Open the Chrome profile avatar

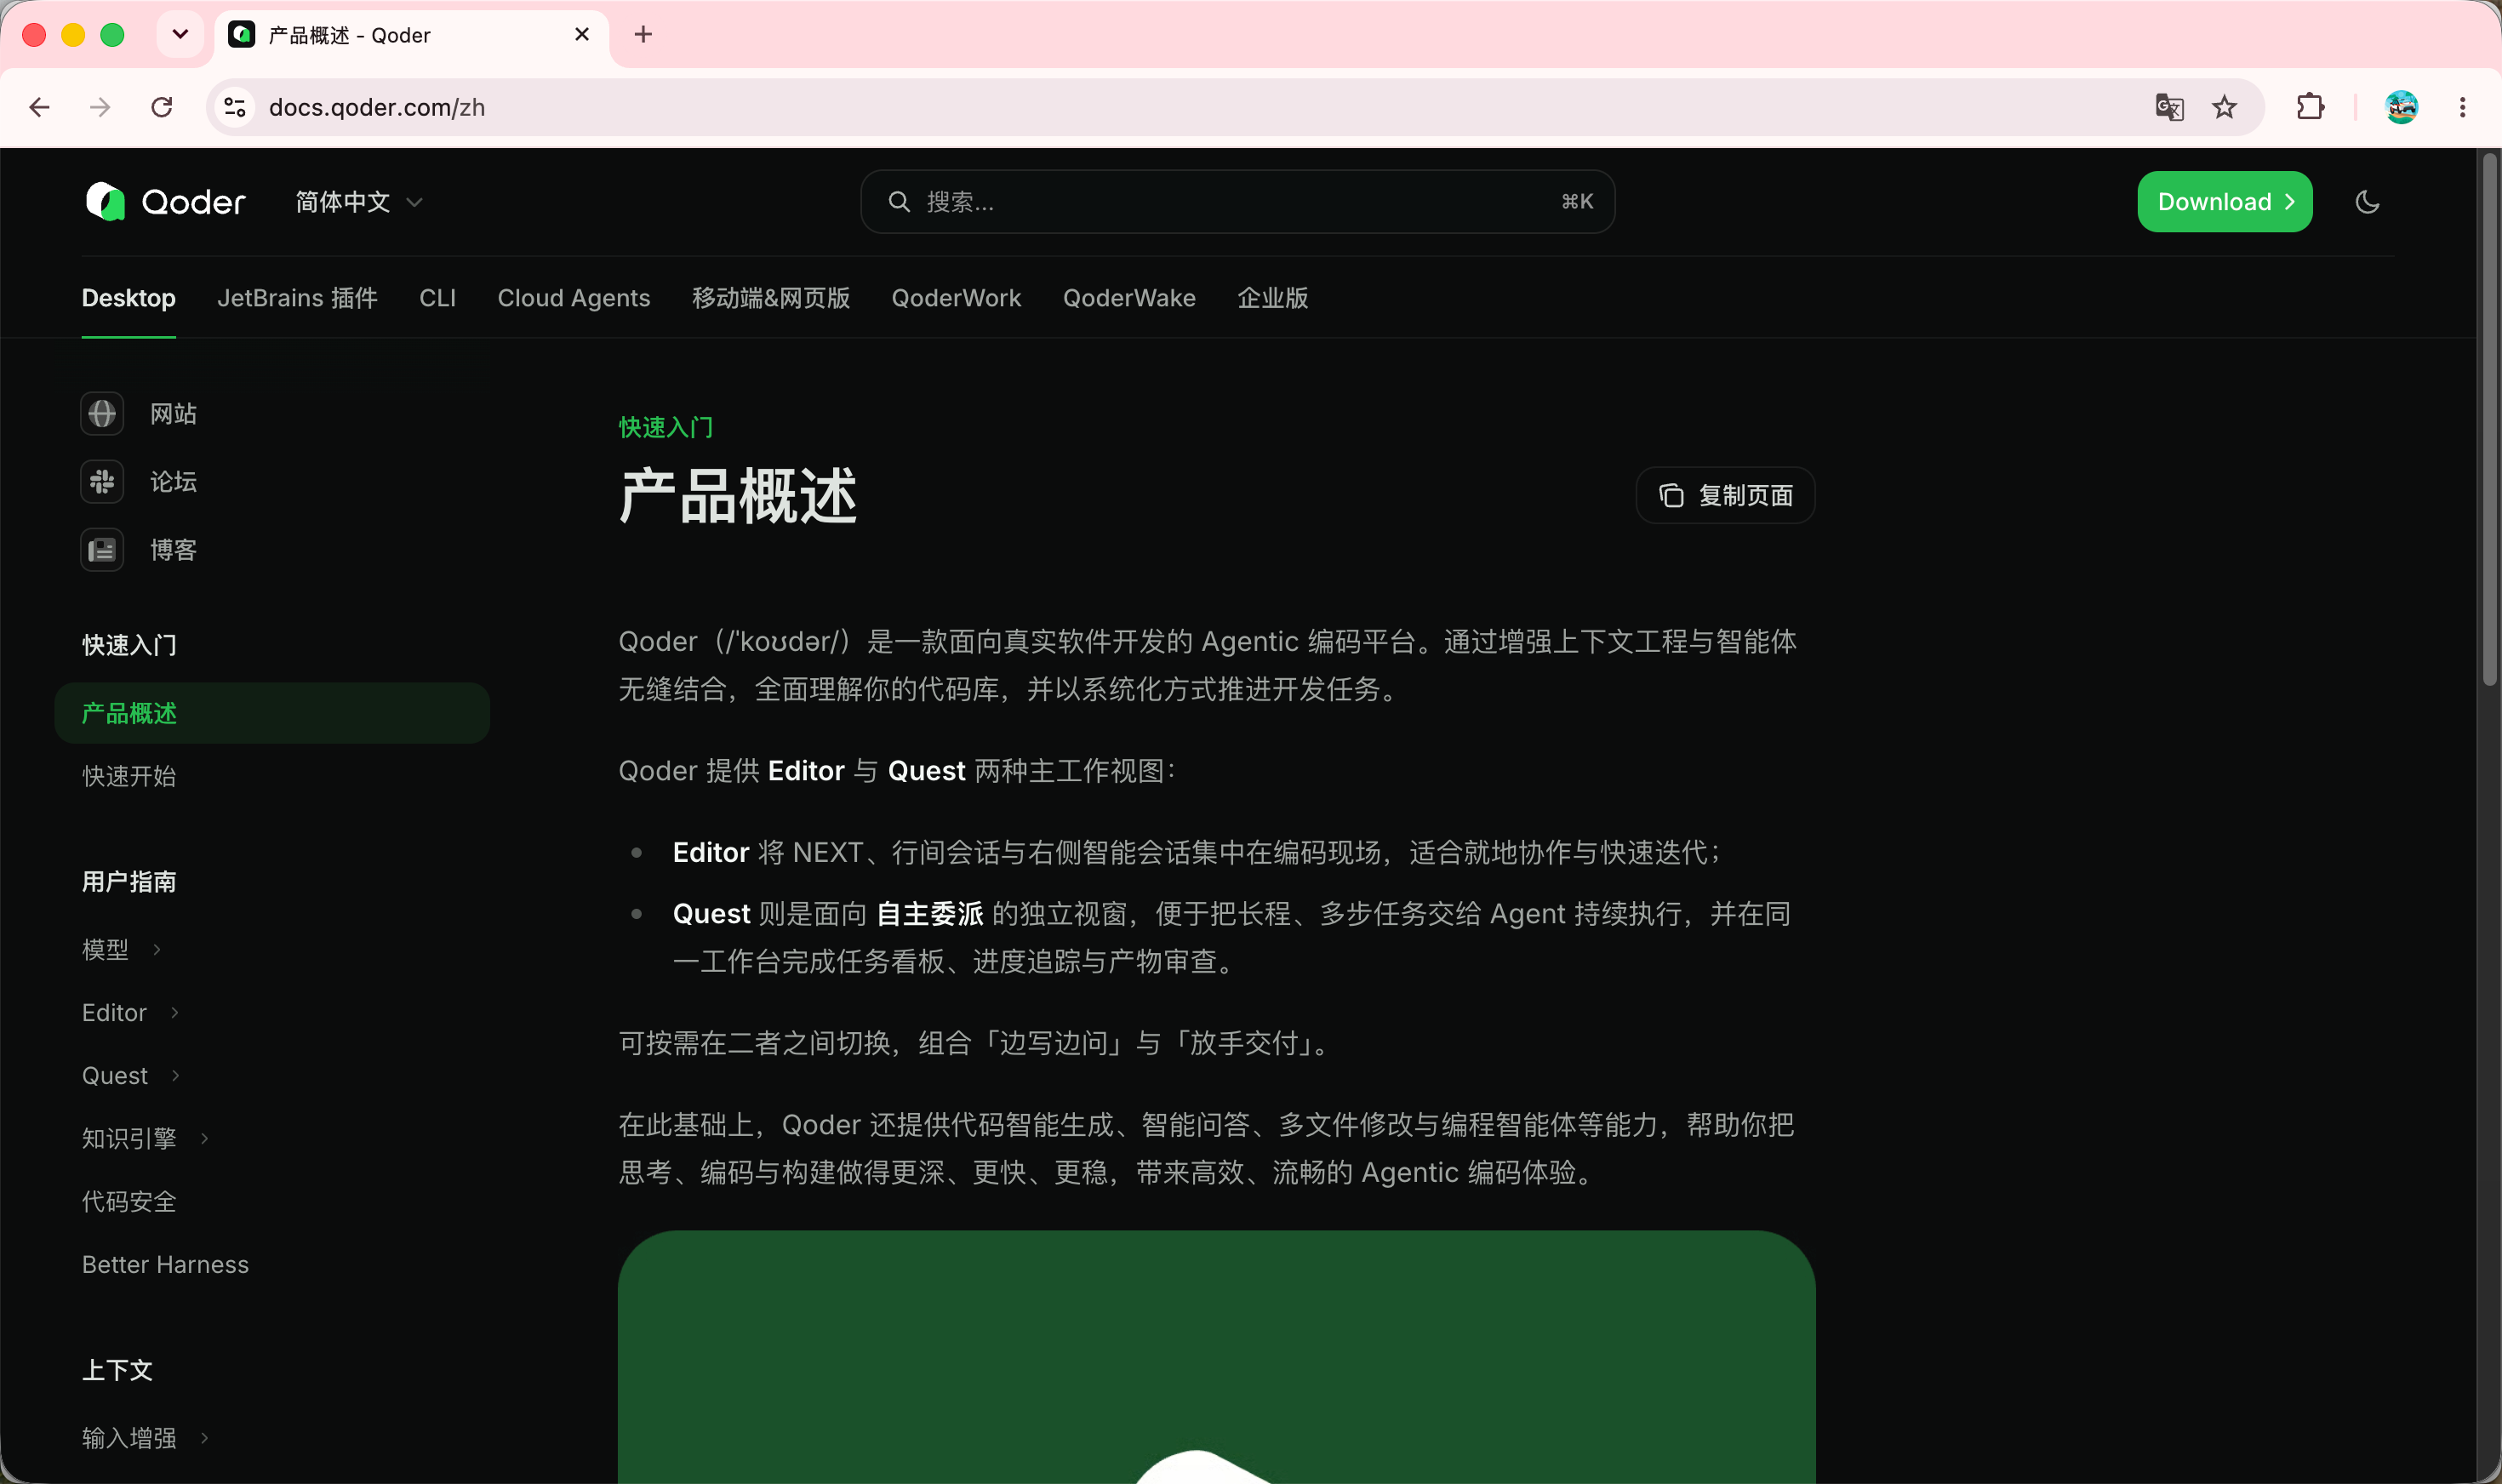point(2401,107)
